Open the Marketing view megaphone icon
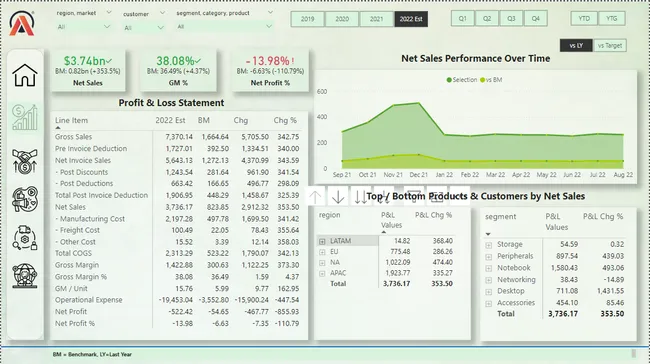The height and width of the screenshot is (364, 650). tap(25, 199)
